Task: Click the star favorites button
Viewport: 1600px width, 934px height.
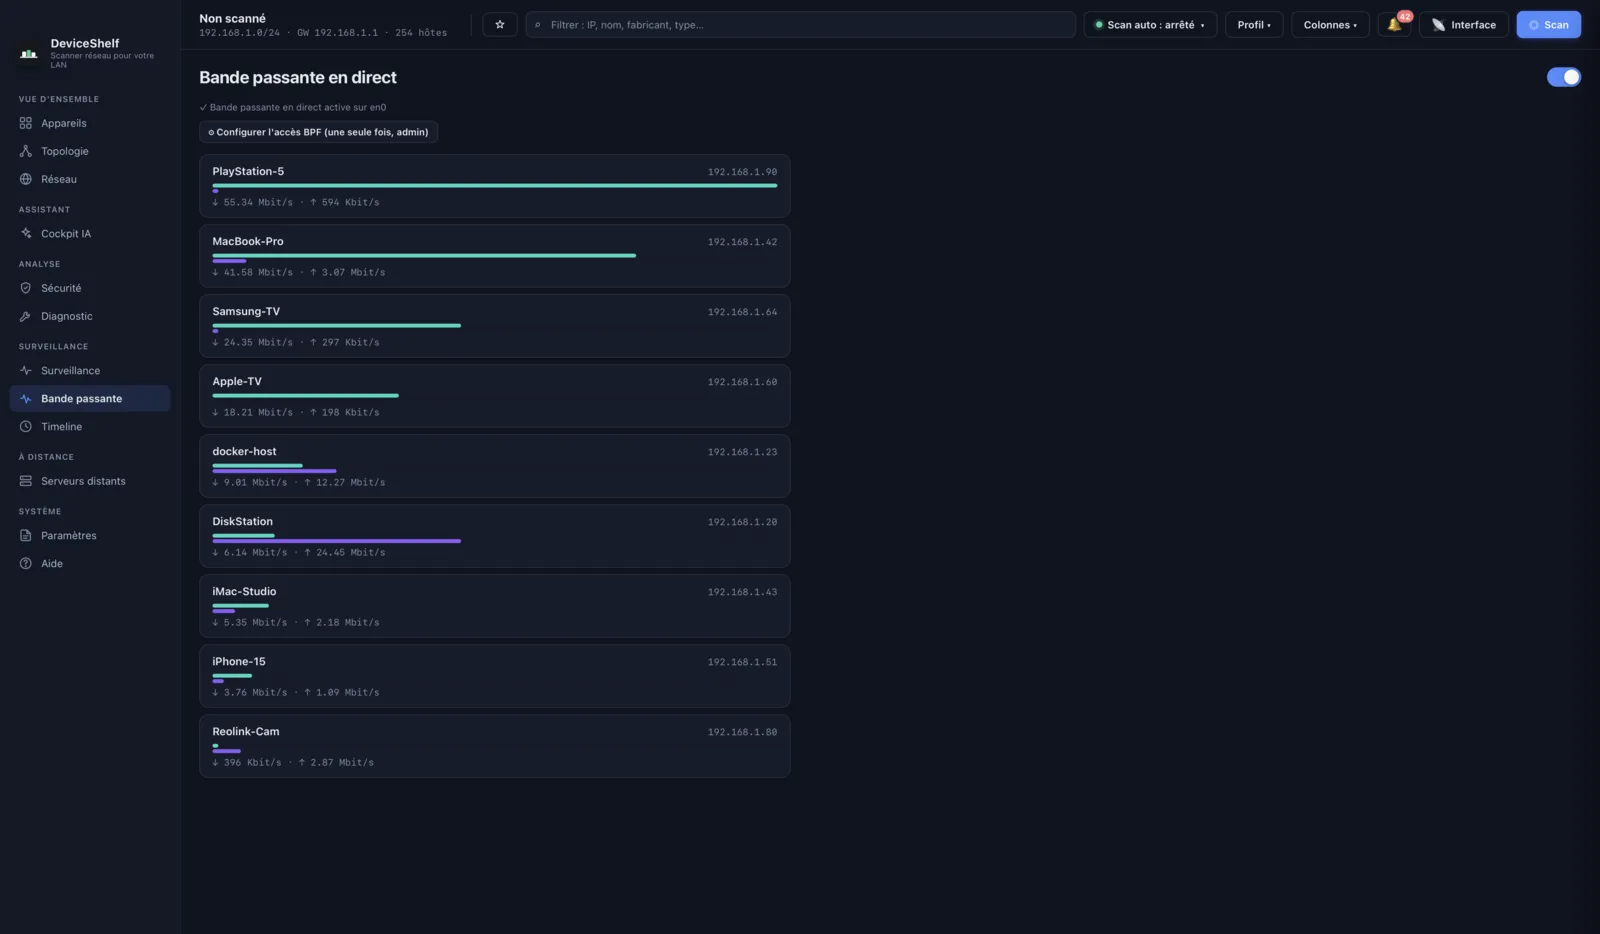Action: click(500, 25)
